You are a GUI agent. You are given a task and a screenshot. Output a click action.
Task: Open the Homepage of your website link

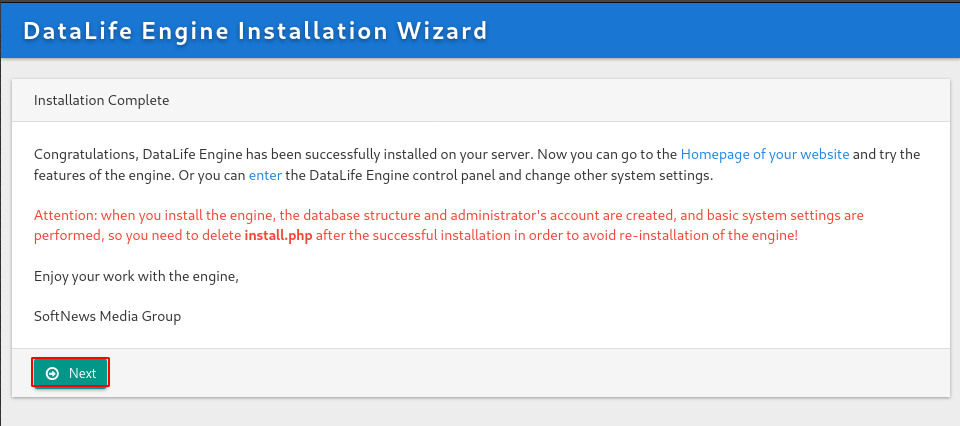click(x=765, y=154)
